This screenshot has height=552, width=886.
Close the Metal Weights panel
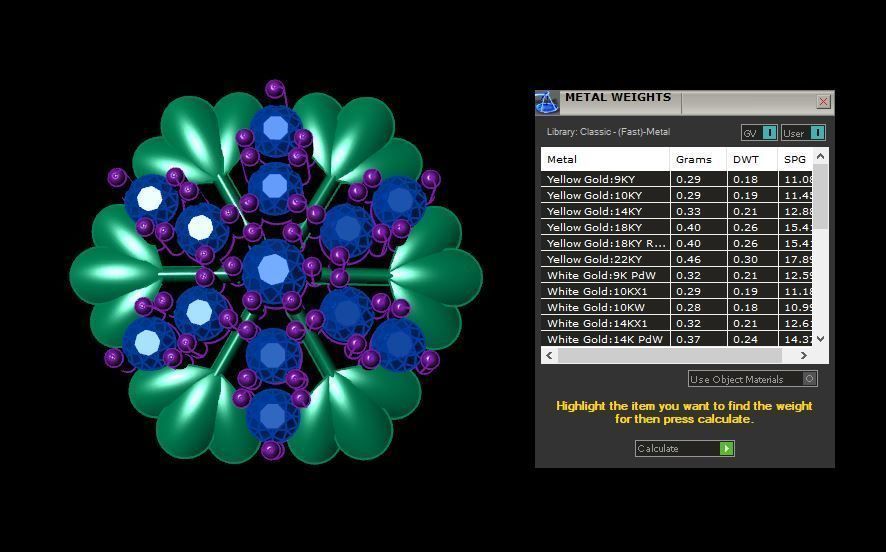point(823,102)
